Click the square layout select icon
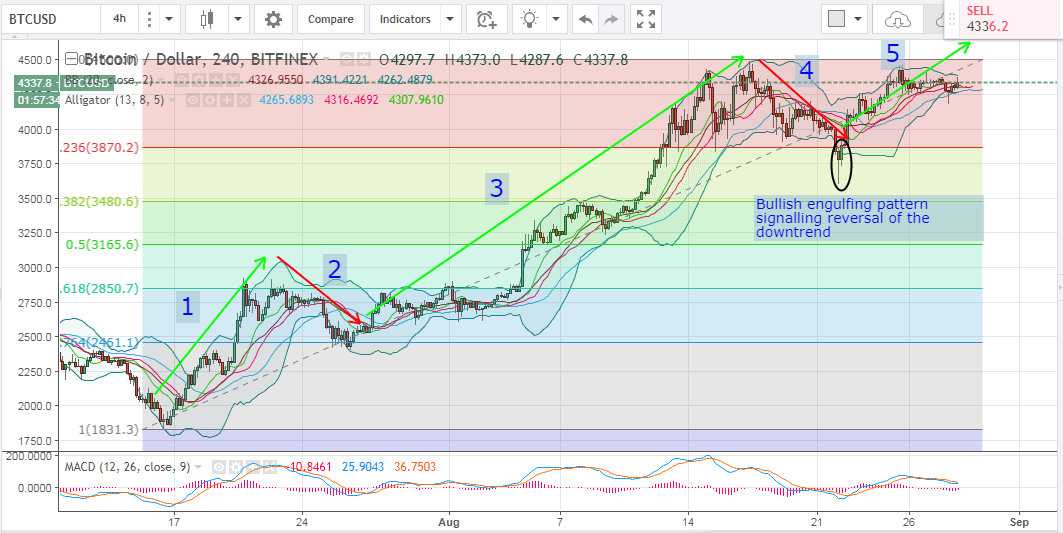1063x533 pixels. 837,19
